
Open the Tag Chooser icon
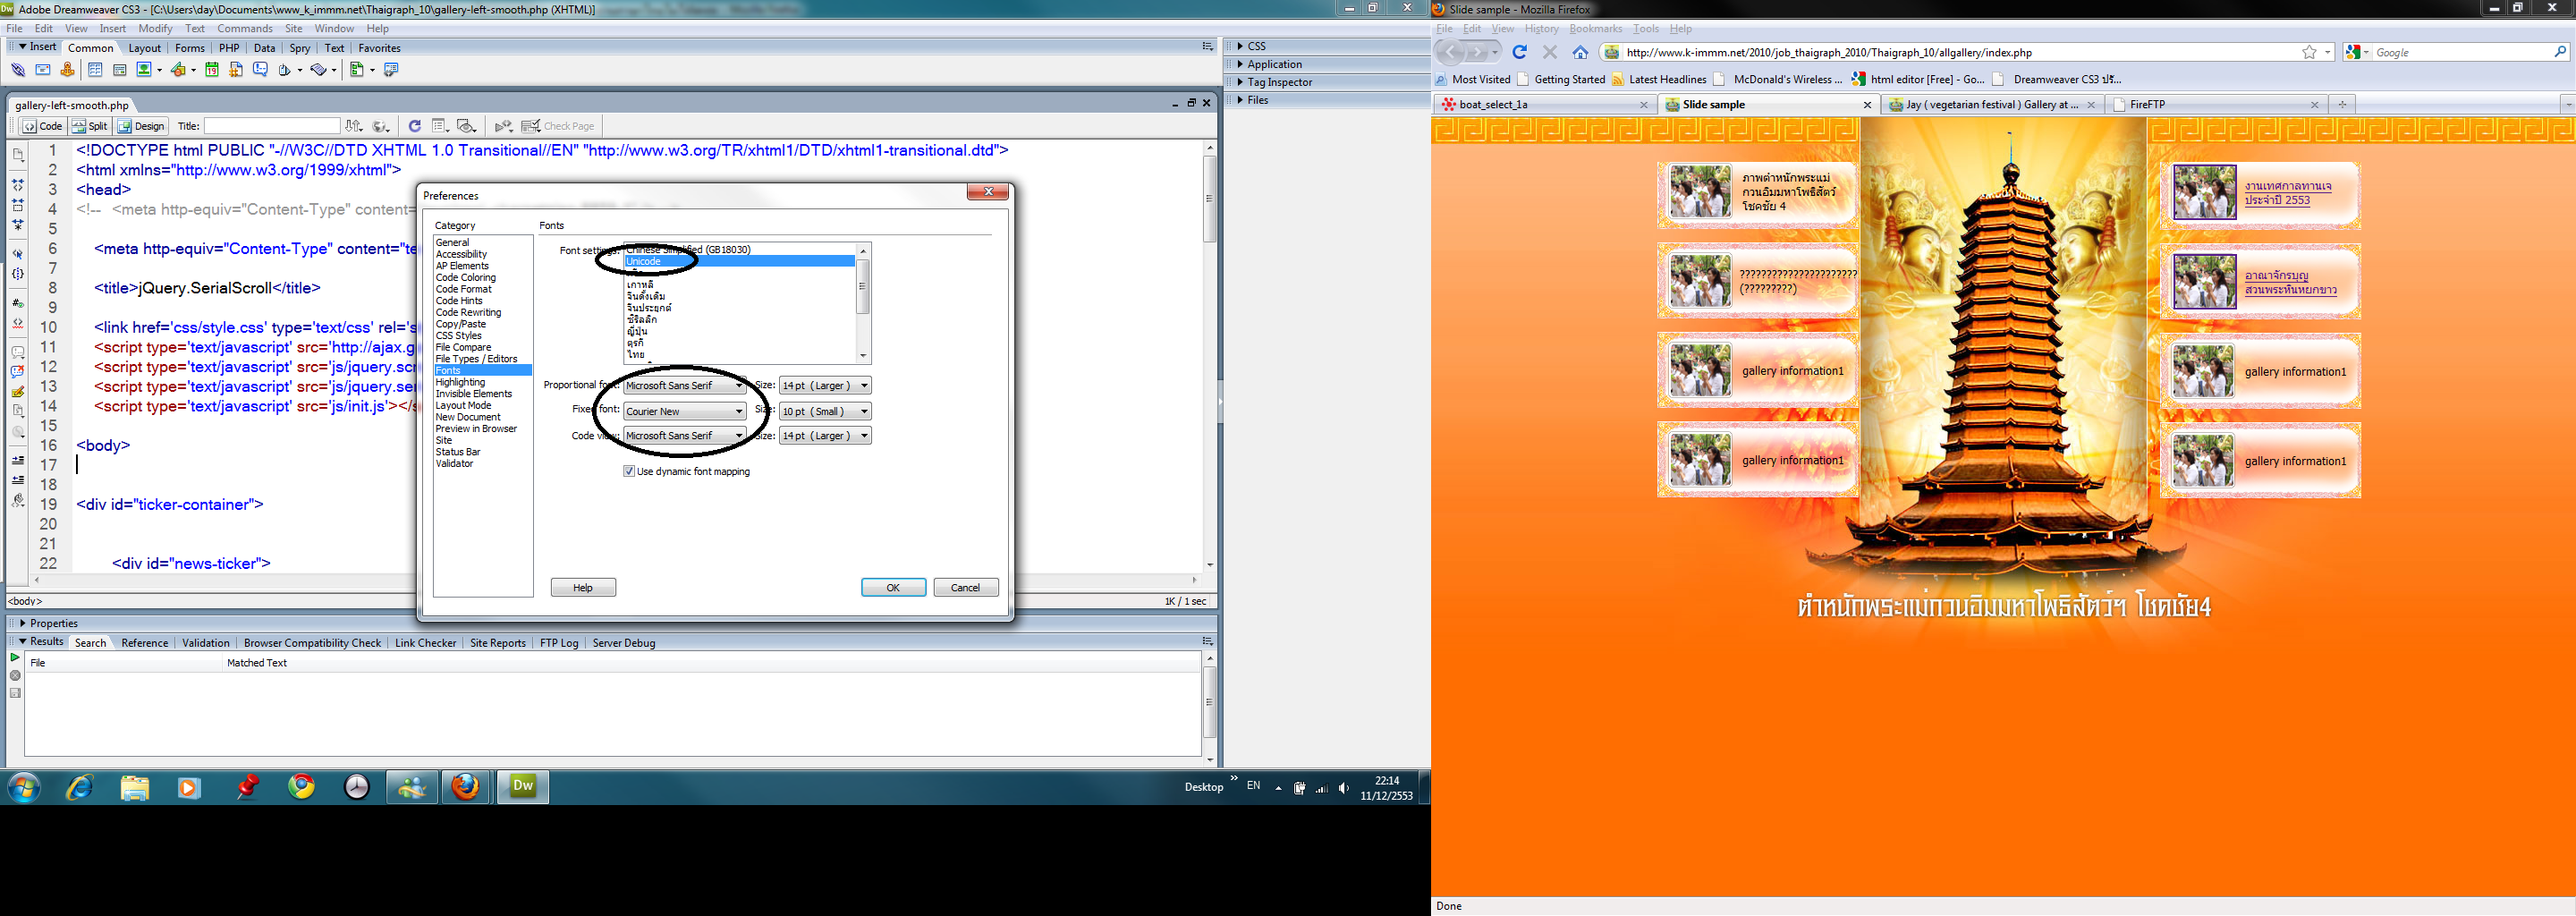click(x=391, y=70)
